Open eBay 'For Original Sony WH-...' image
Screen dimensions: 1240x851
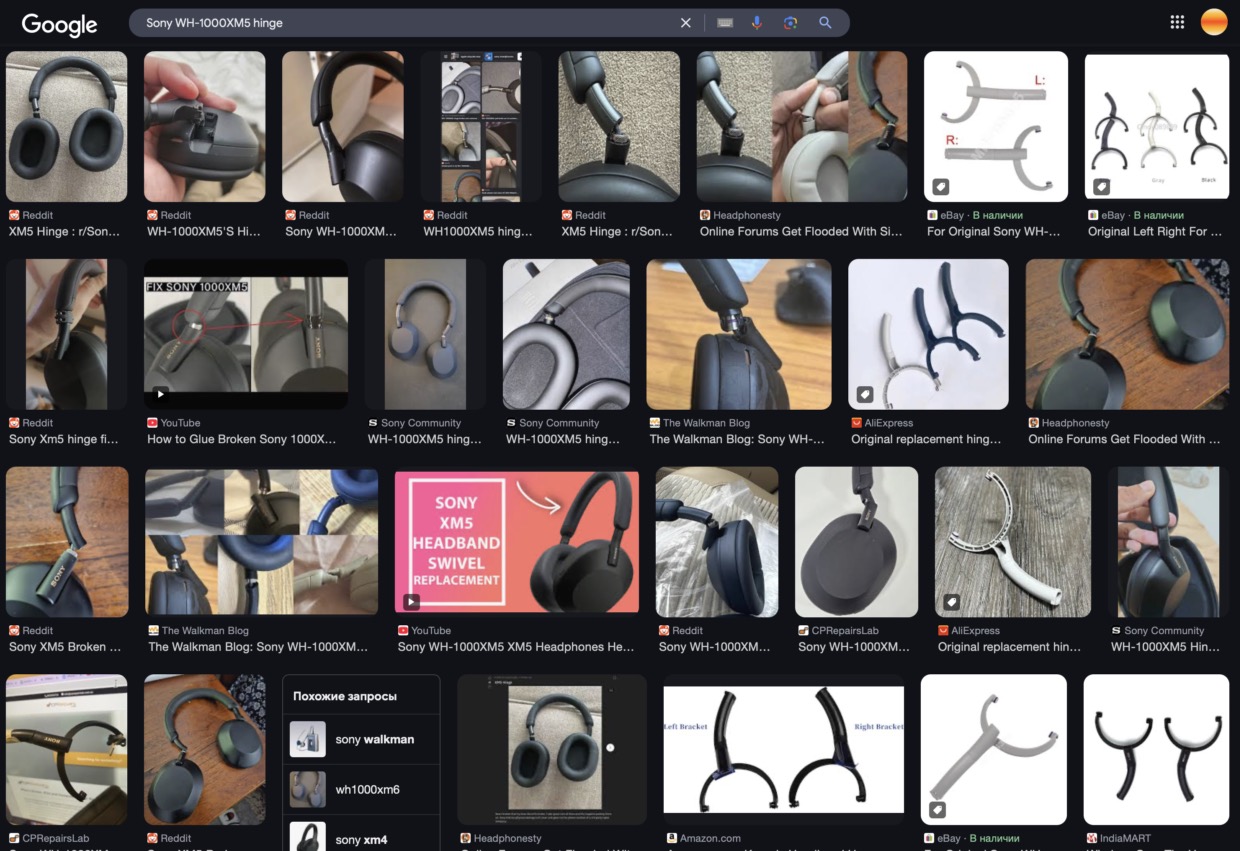point(995,126)
